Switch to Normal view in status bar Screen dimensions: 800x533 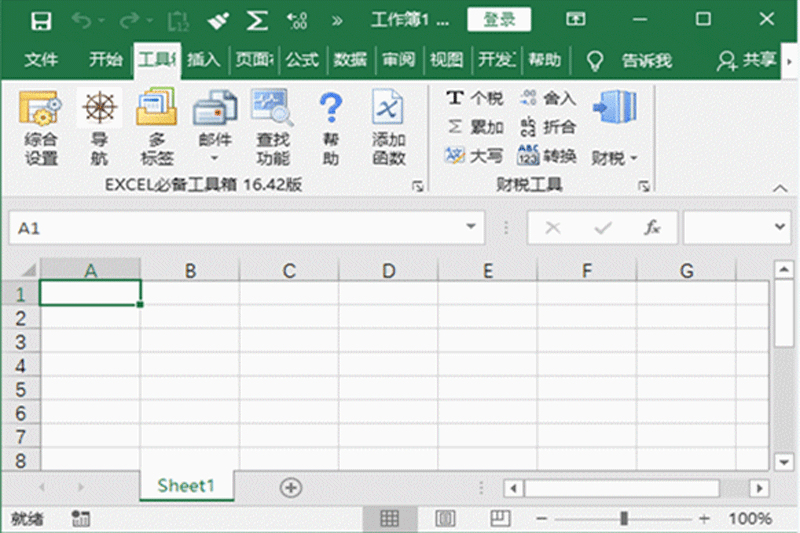pos(390,518)
